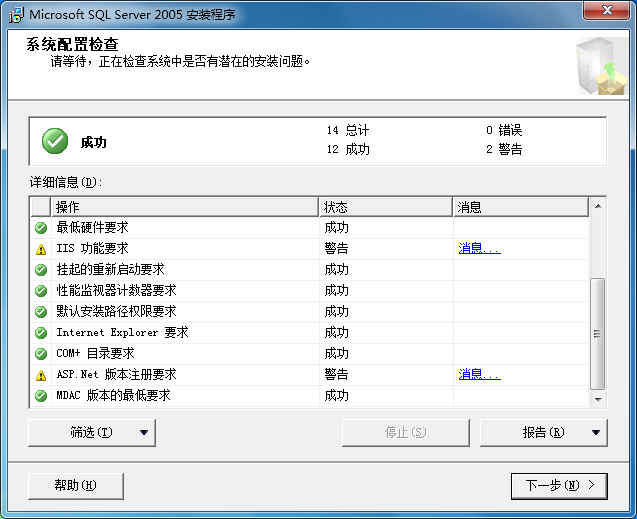
Task: Click the green check icon beside MDAC 版本的最低要求
Action: [x=41, y=396]
